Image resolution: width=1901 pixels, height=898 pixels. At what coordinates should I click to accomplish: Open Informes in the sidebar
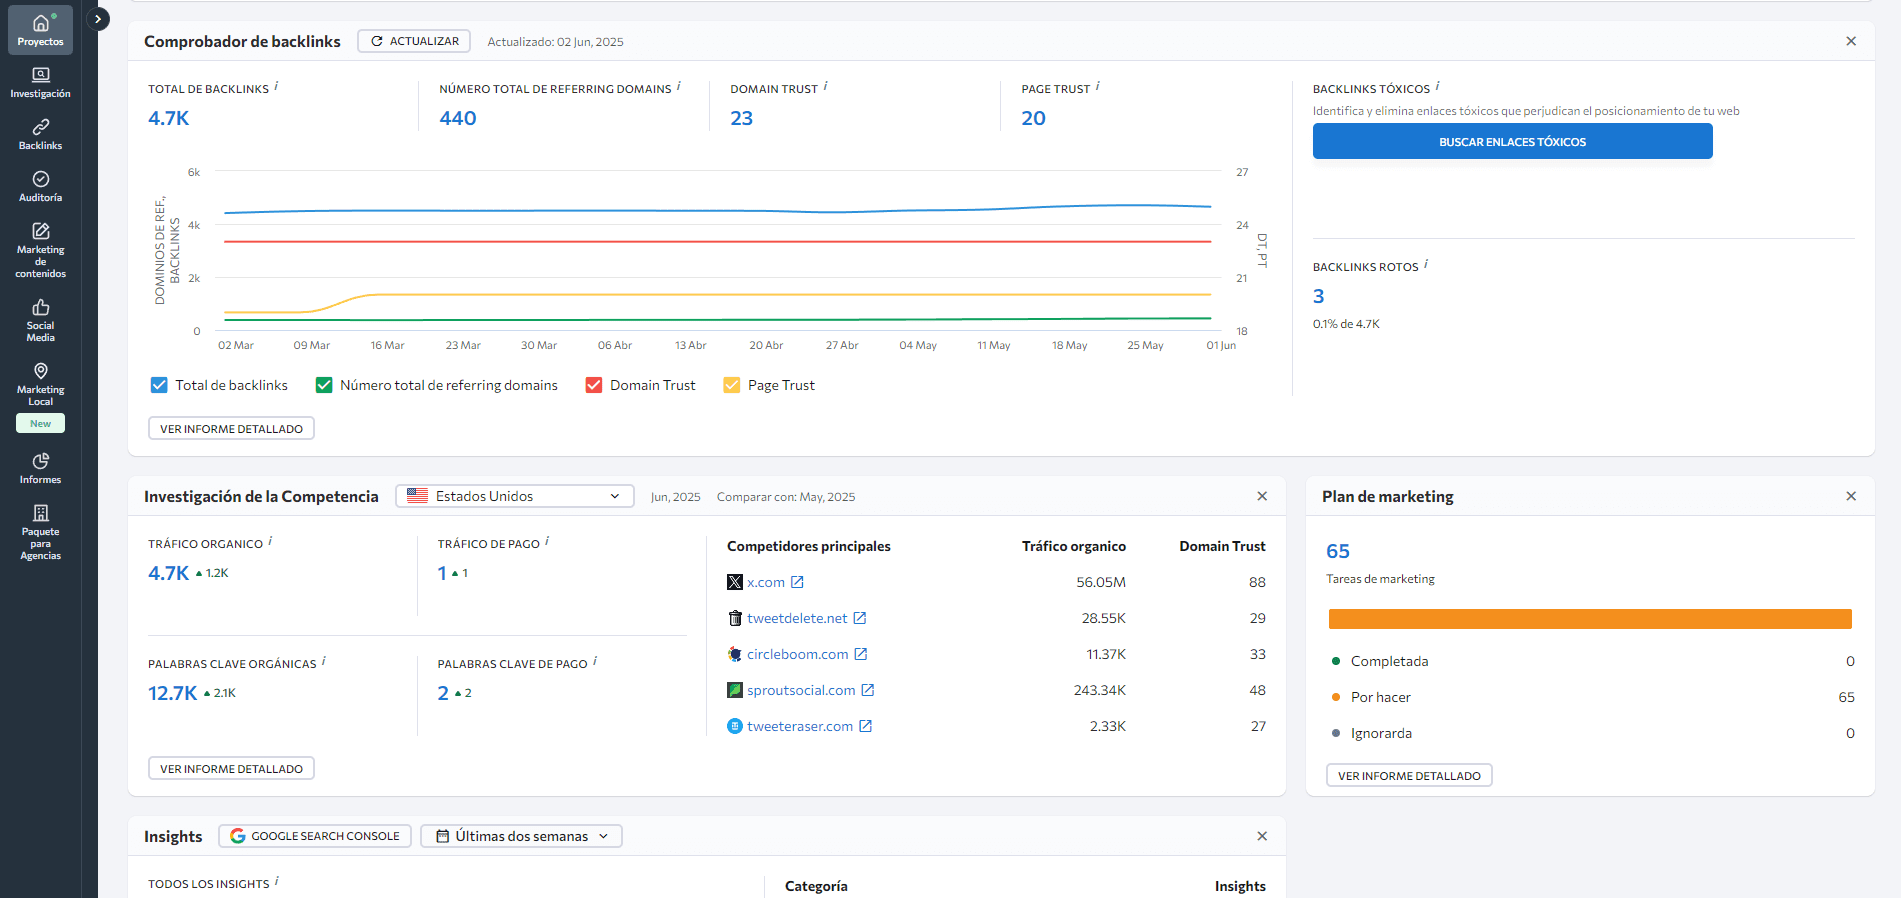tap(40, 468)
